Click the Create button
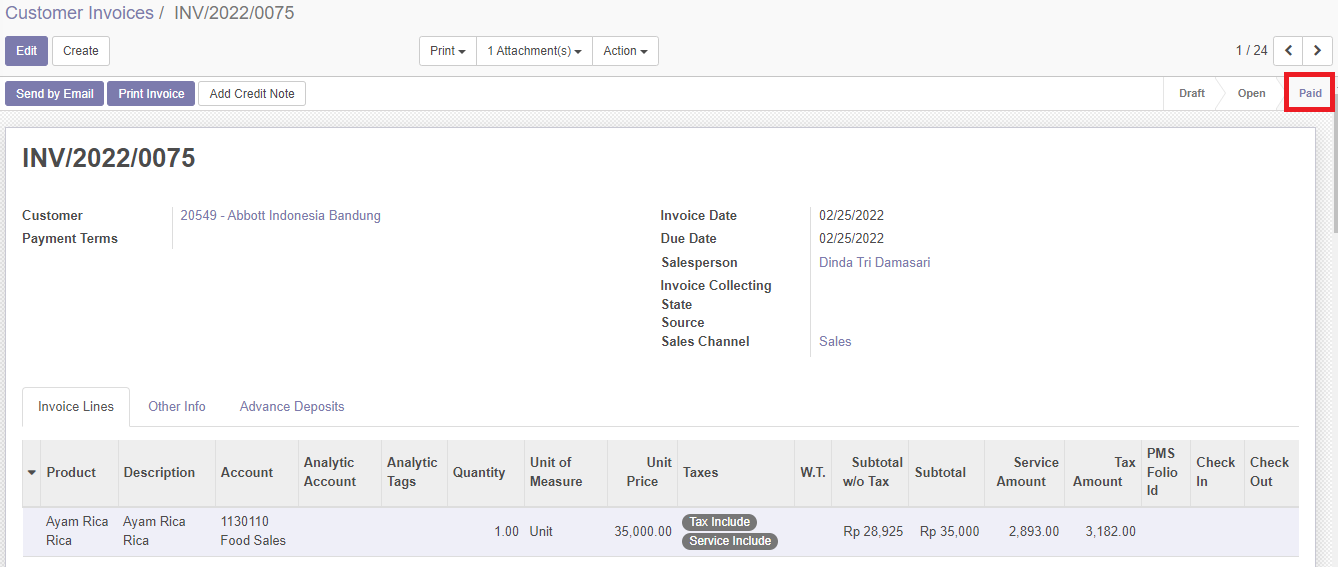The height and width of the screenshot is (567, 1338). 81,51
